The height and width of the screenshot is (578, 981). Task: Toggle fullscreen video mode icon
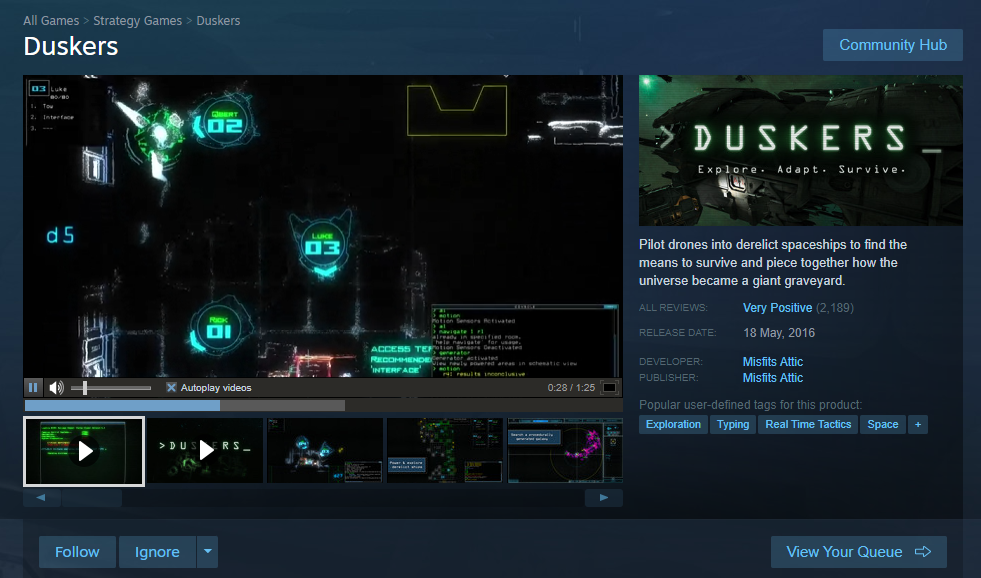[609, 388]
